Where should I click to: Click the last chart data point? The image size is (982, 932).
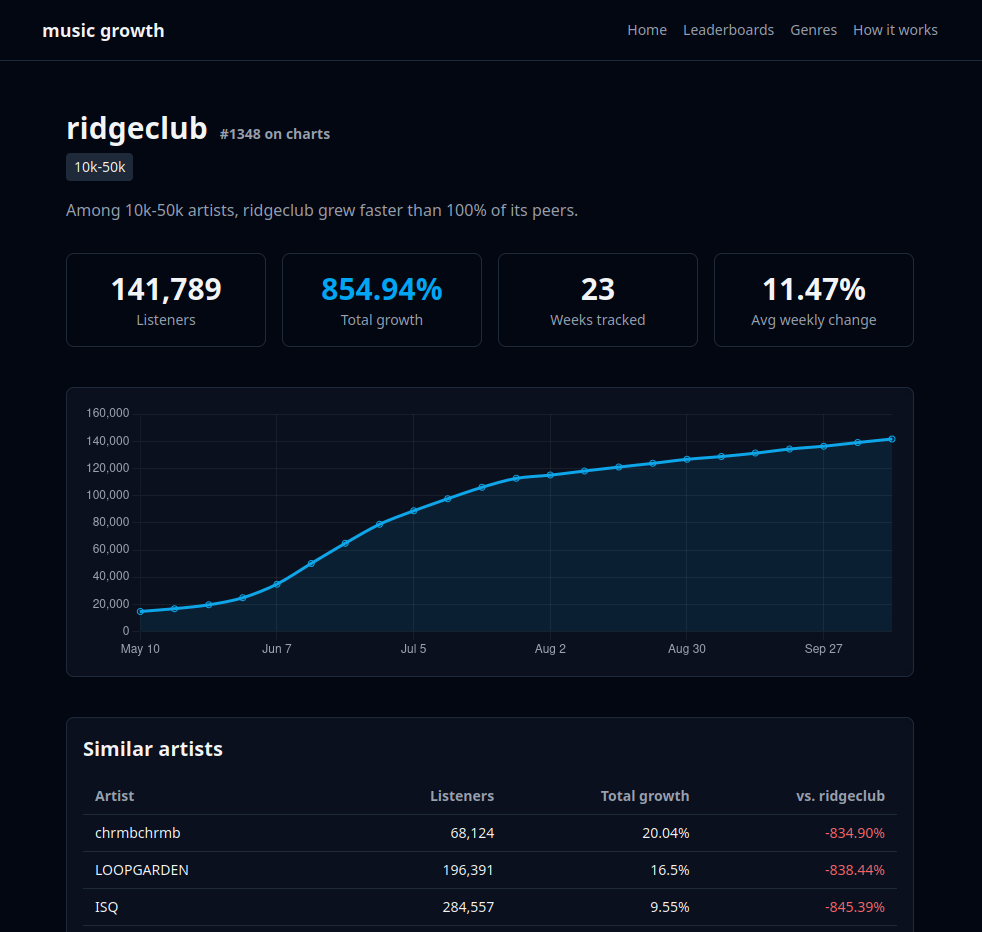tap(892, 439)
